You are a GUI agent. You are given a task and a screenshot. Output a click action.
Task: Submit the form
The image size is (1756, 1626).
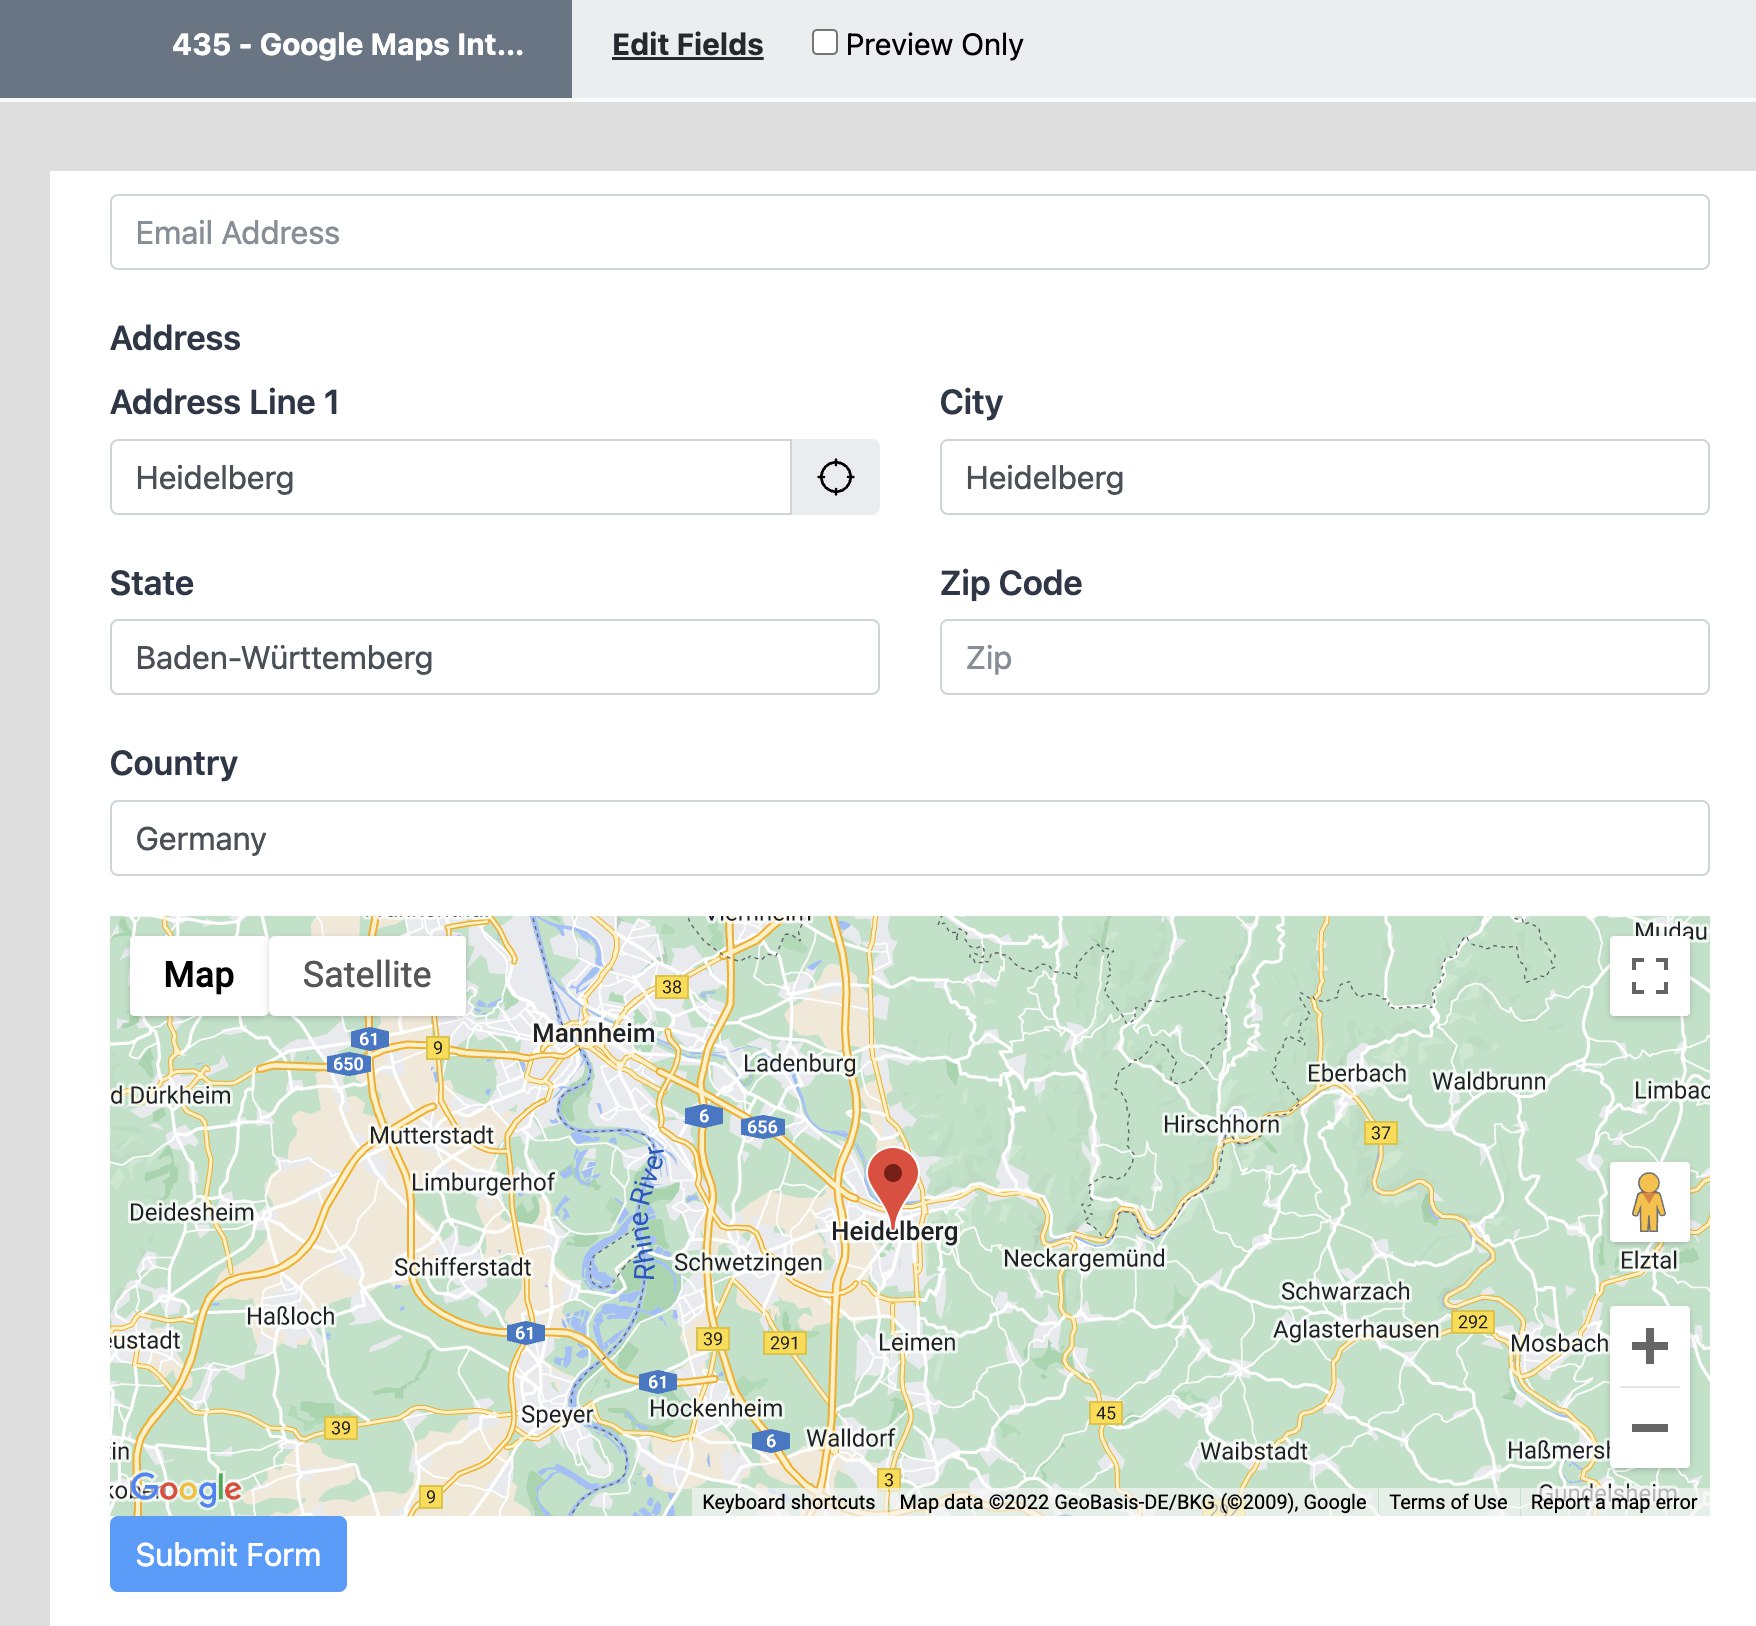[x=228, y=1554]
